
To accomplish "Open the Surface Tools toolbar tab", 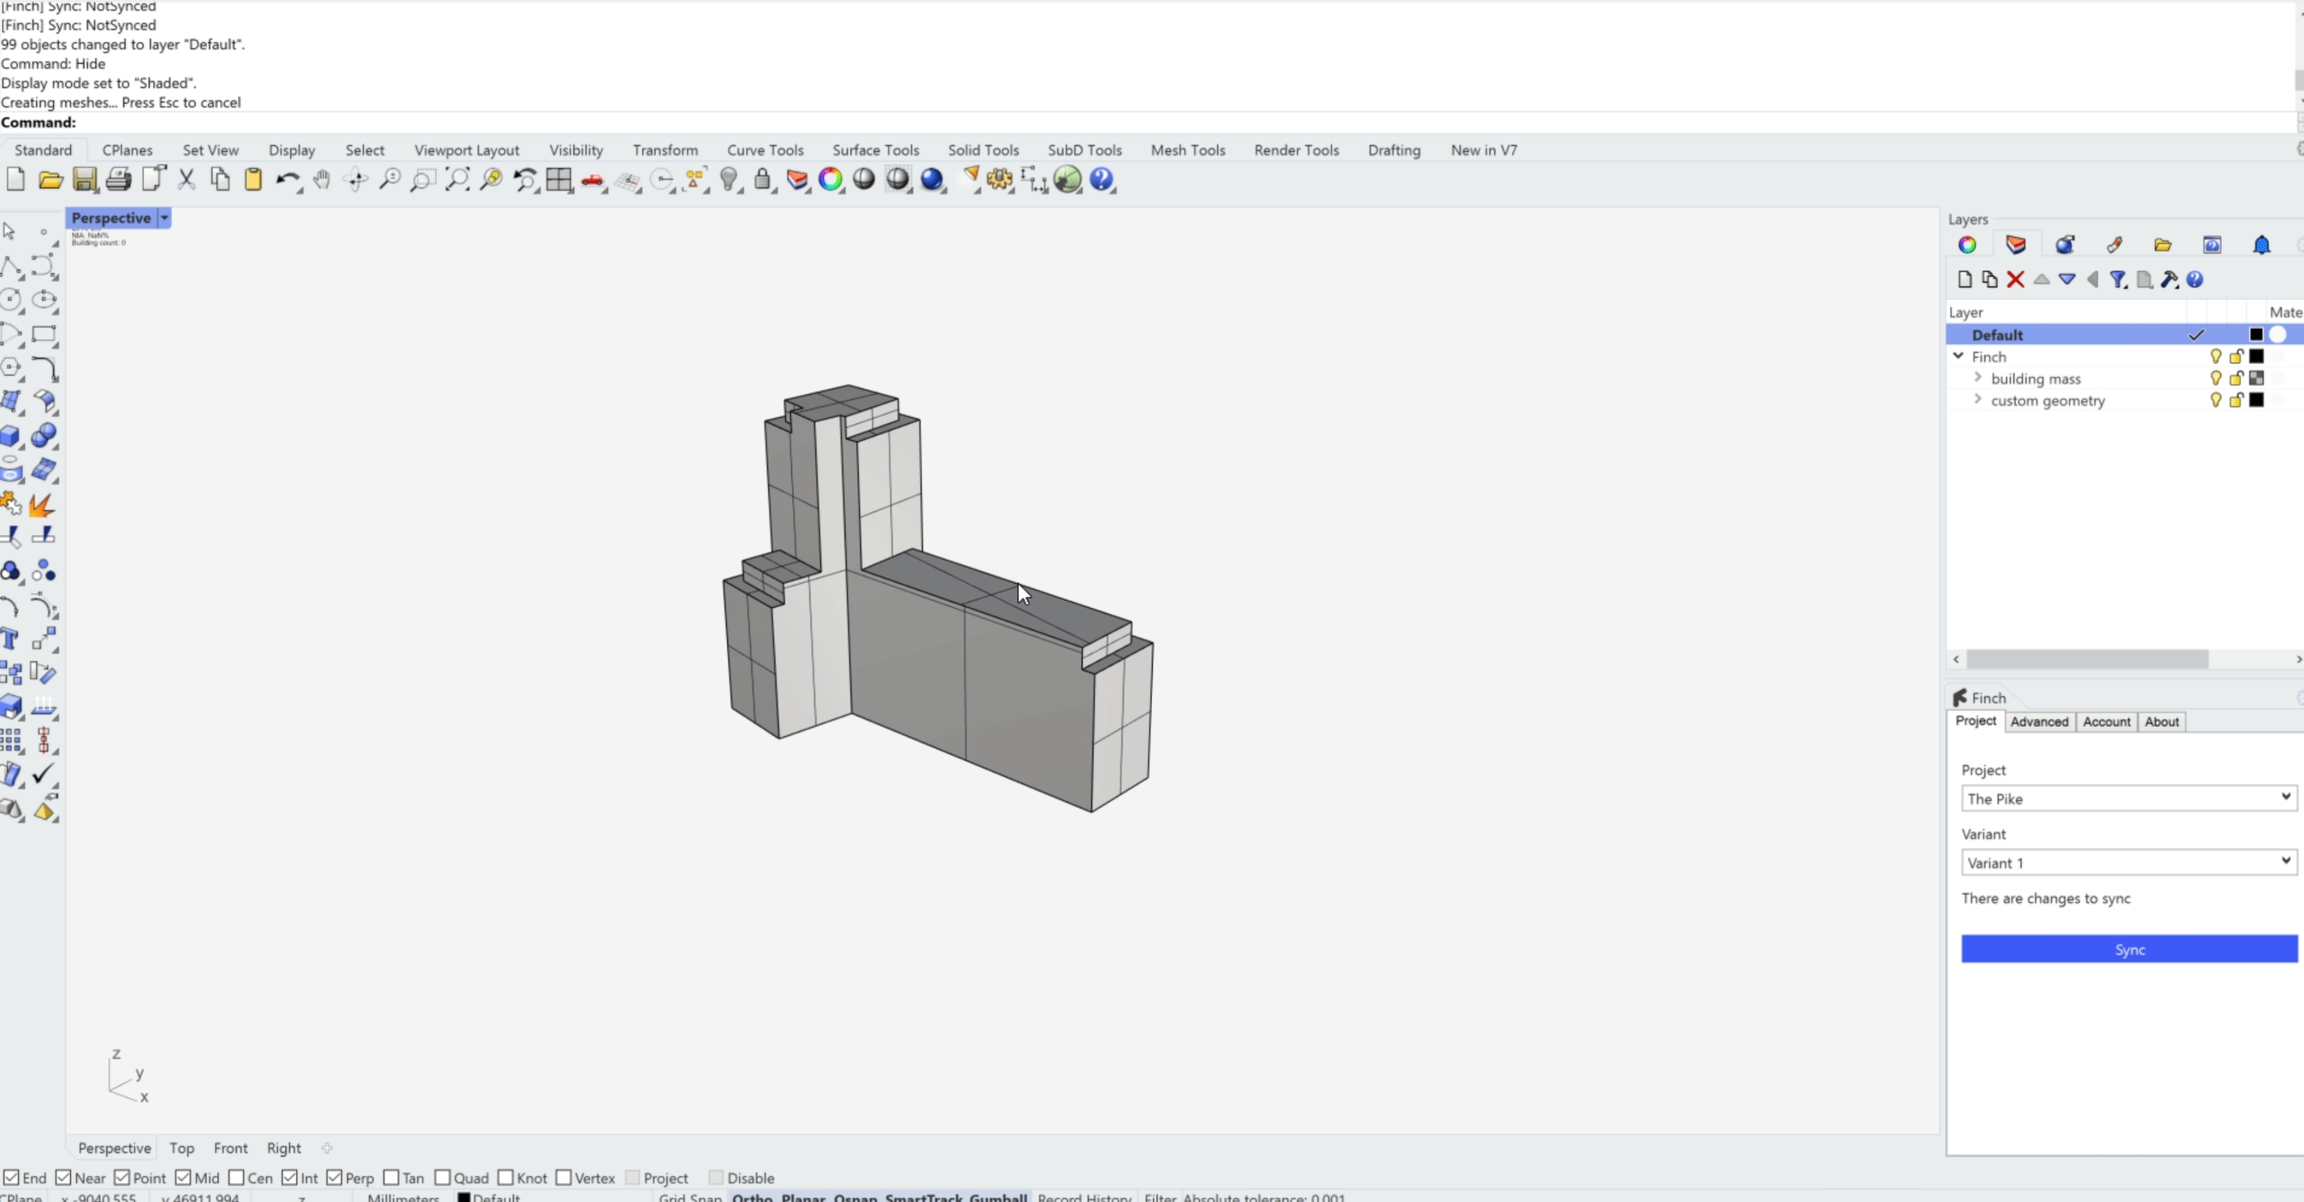I will pos(875,150).
